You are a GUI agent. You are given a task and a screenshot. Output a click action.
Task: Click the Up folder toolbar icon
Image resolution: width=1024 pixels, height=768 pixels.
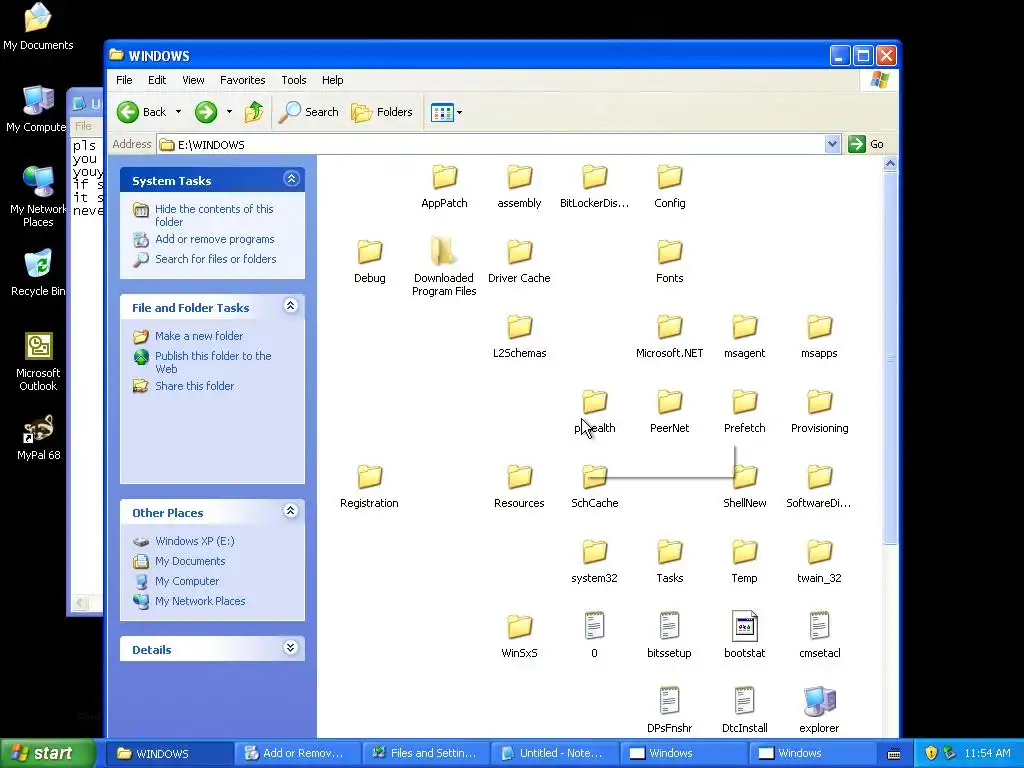click(254, 112)
